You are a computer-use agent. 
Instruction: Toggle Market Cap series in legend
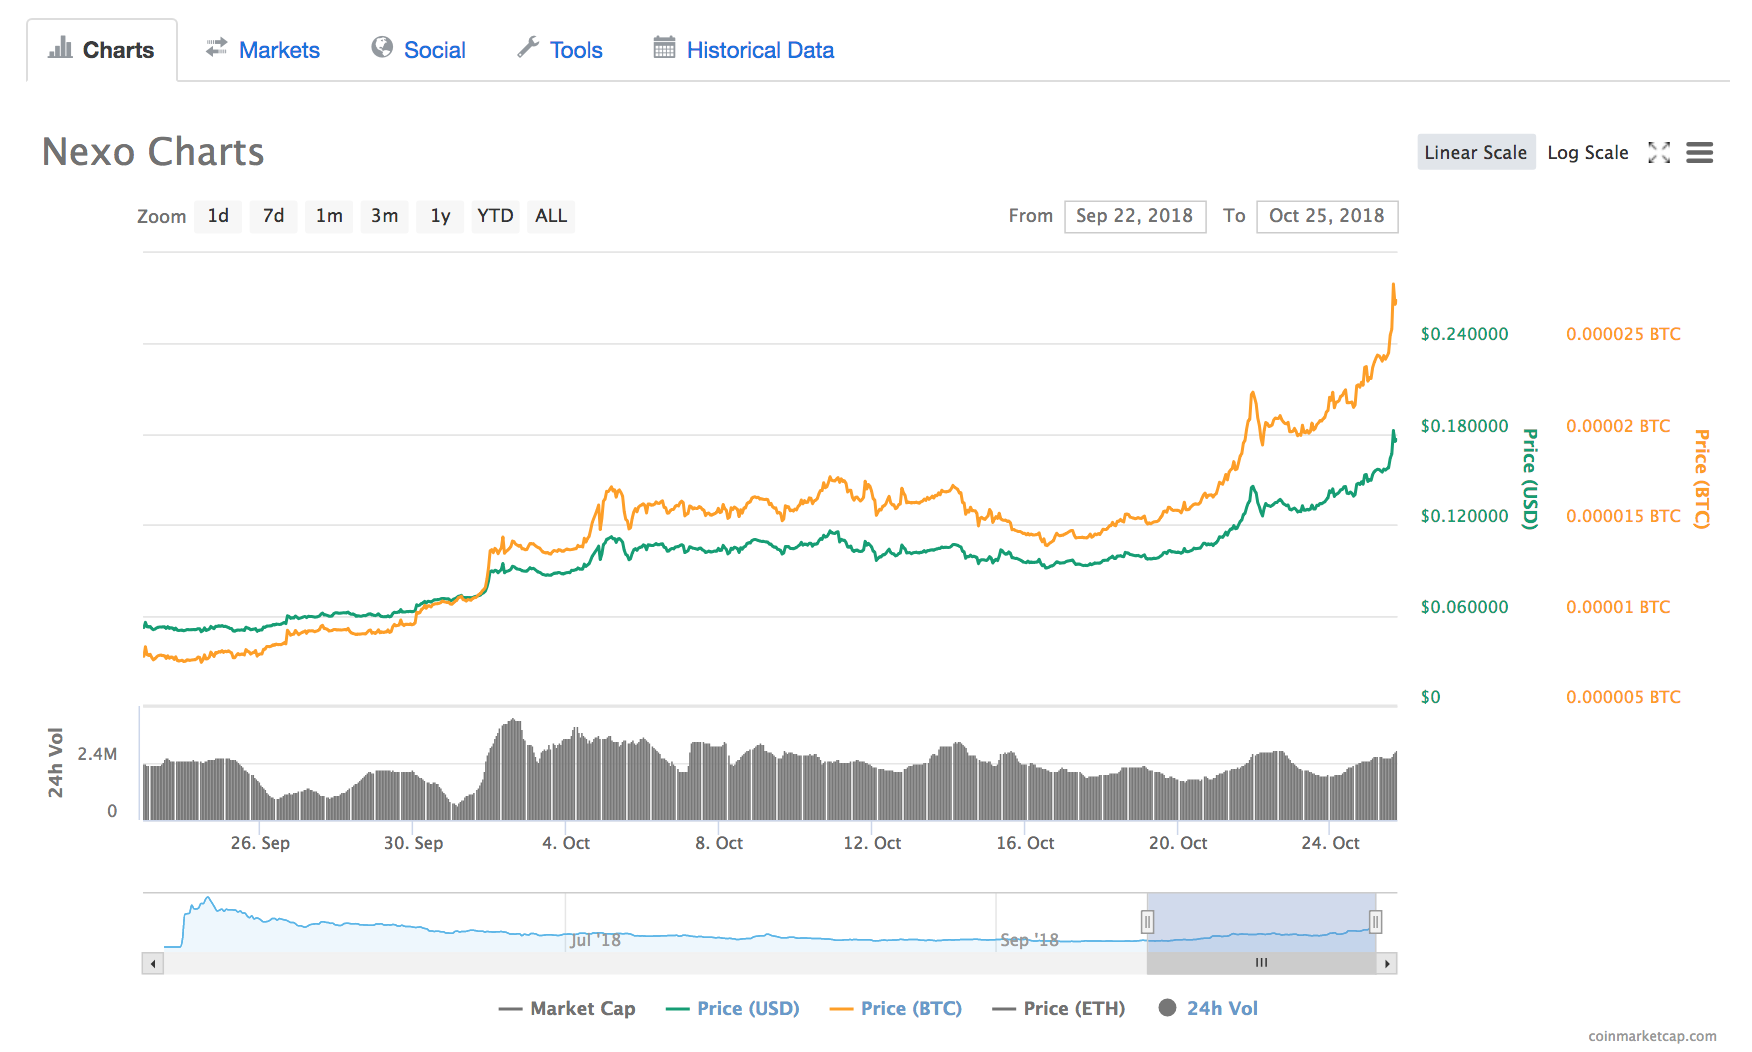tap(567, 1008)
